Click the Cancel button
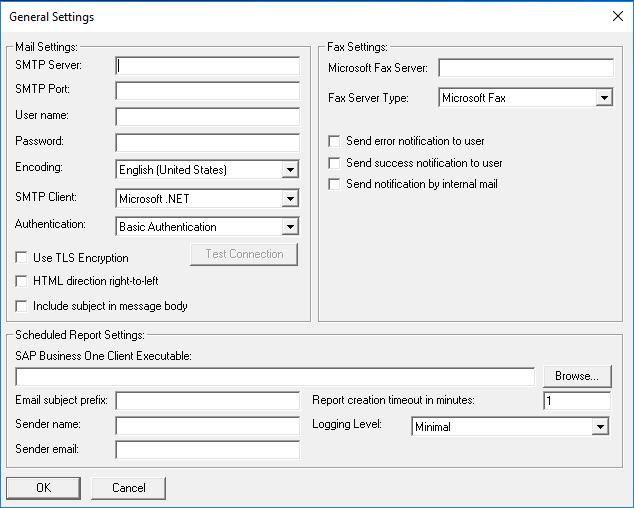This screenshot has height=508, width=634. (x=128, y=488)
